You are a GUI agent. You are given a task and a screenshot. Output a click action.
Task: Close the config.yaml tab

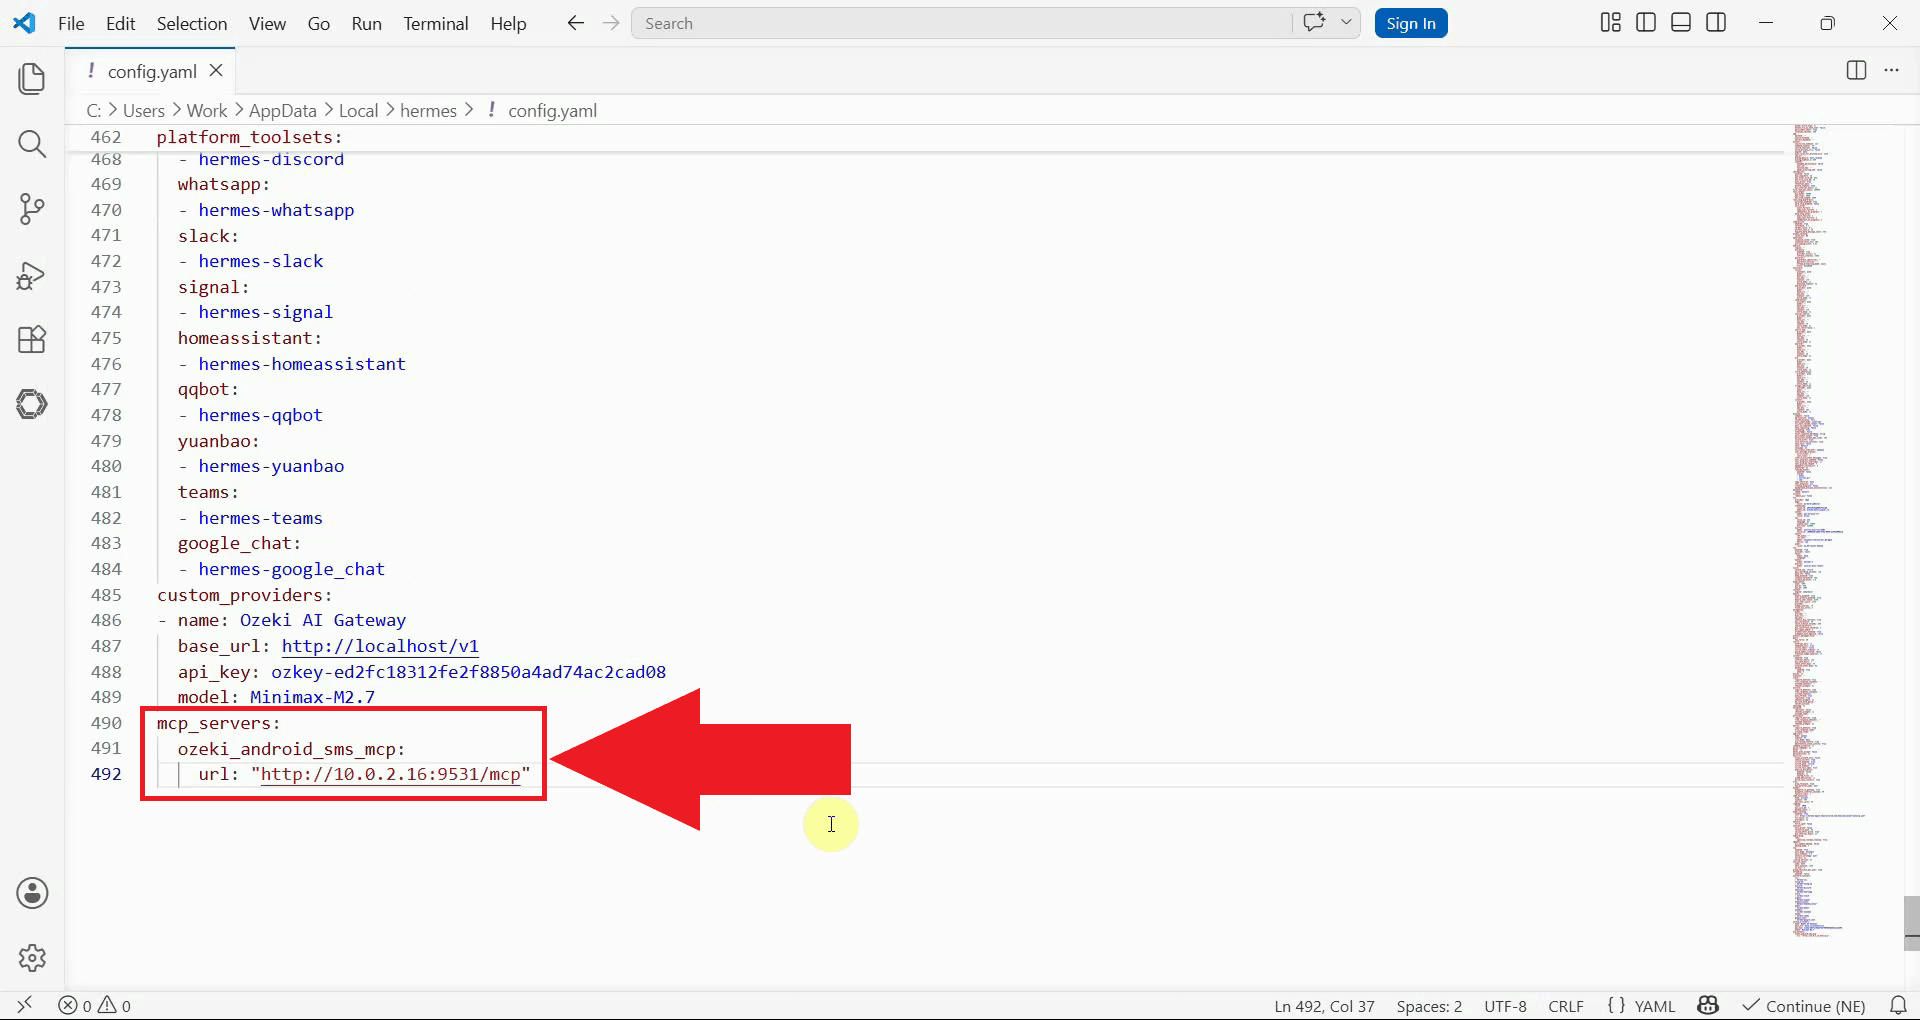pyautogui.click(x=216, y=71)
